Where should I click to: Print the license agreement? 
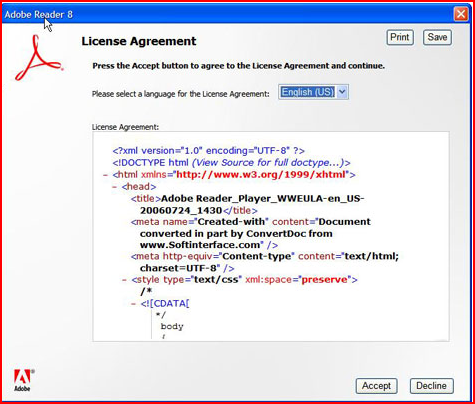400,37
